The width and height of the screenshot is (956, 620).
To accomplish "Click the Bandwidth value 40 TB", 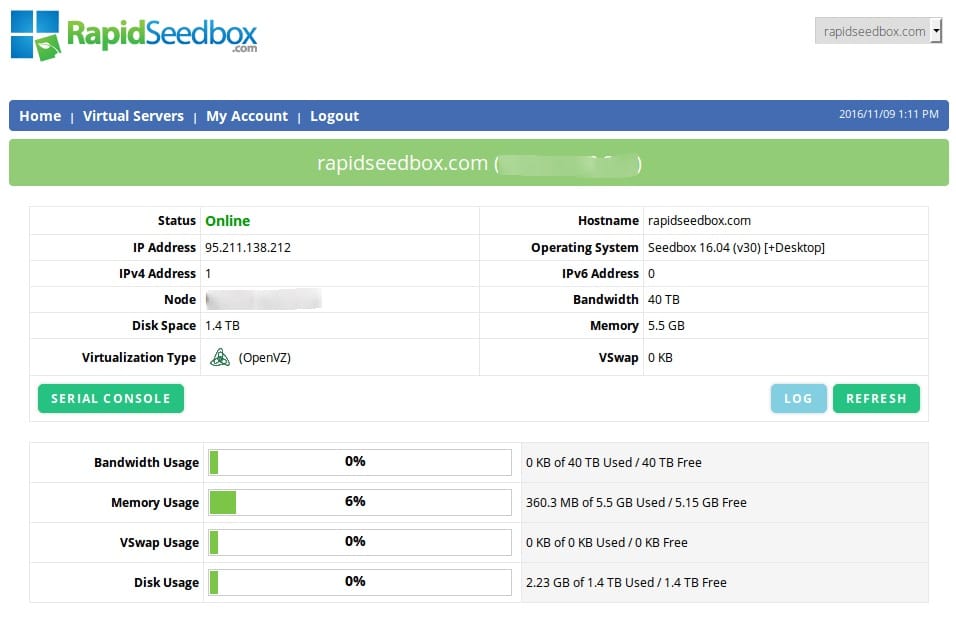I will pos(663,299).
